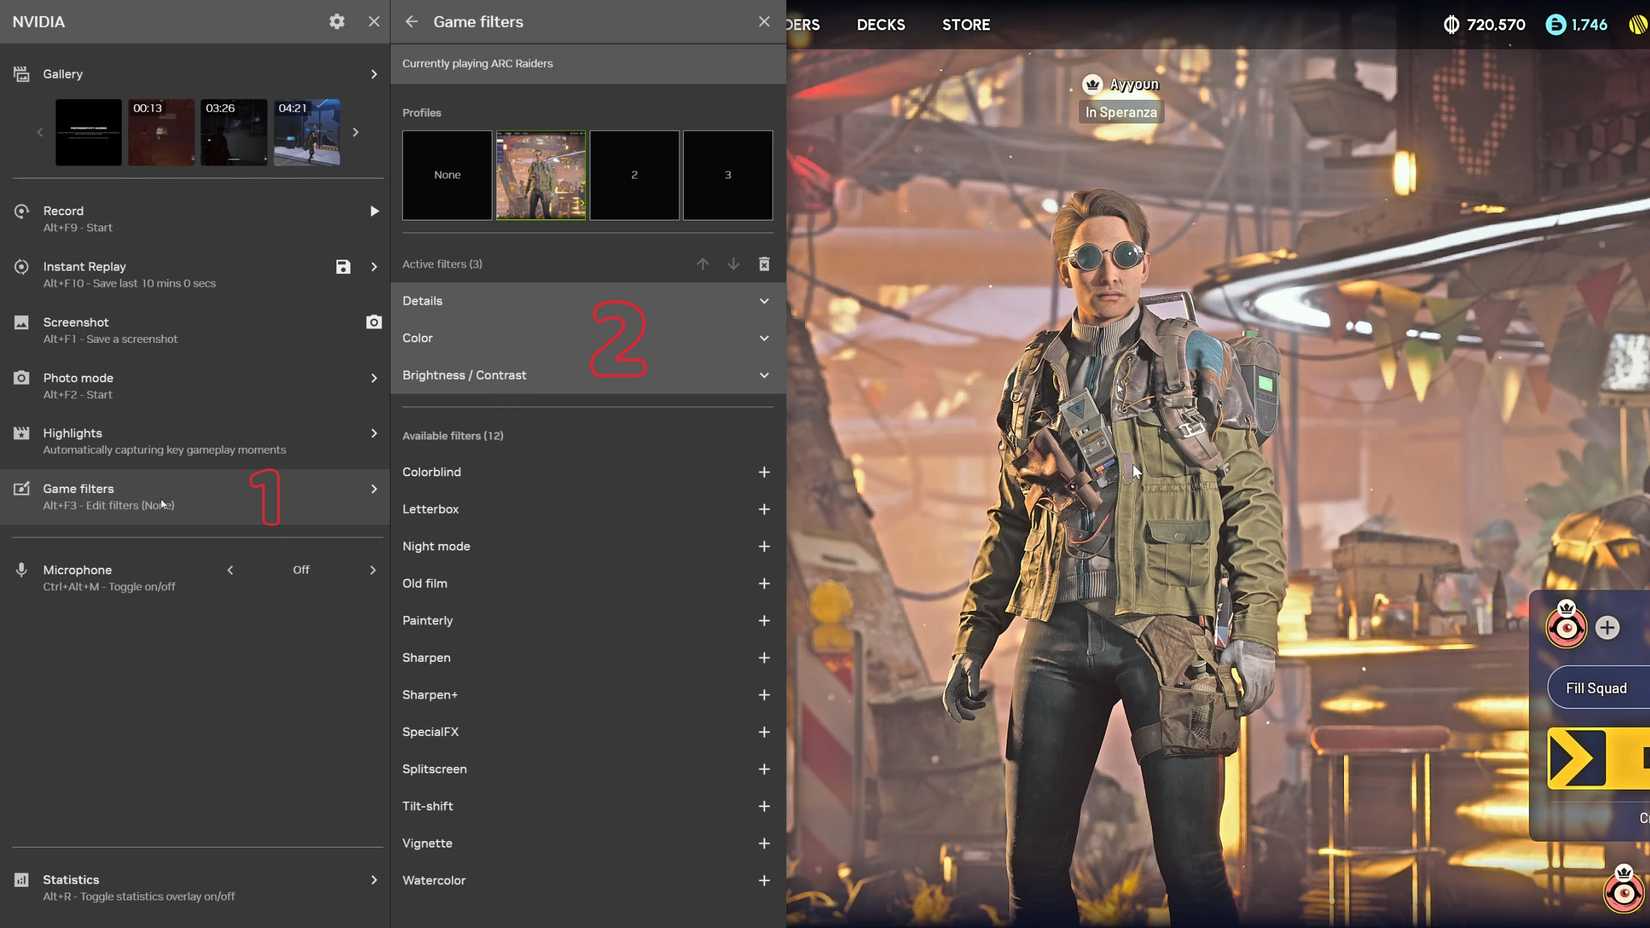This screenshot has height=928, width=1650.
Task: Click the Fill Squad button
Action: 1595,687
